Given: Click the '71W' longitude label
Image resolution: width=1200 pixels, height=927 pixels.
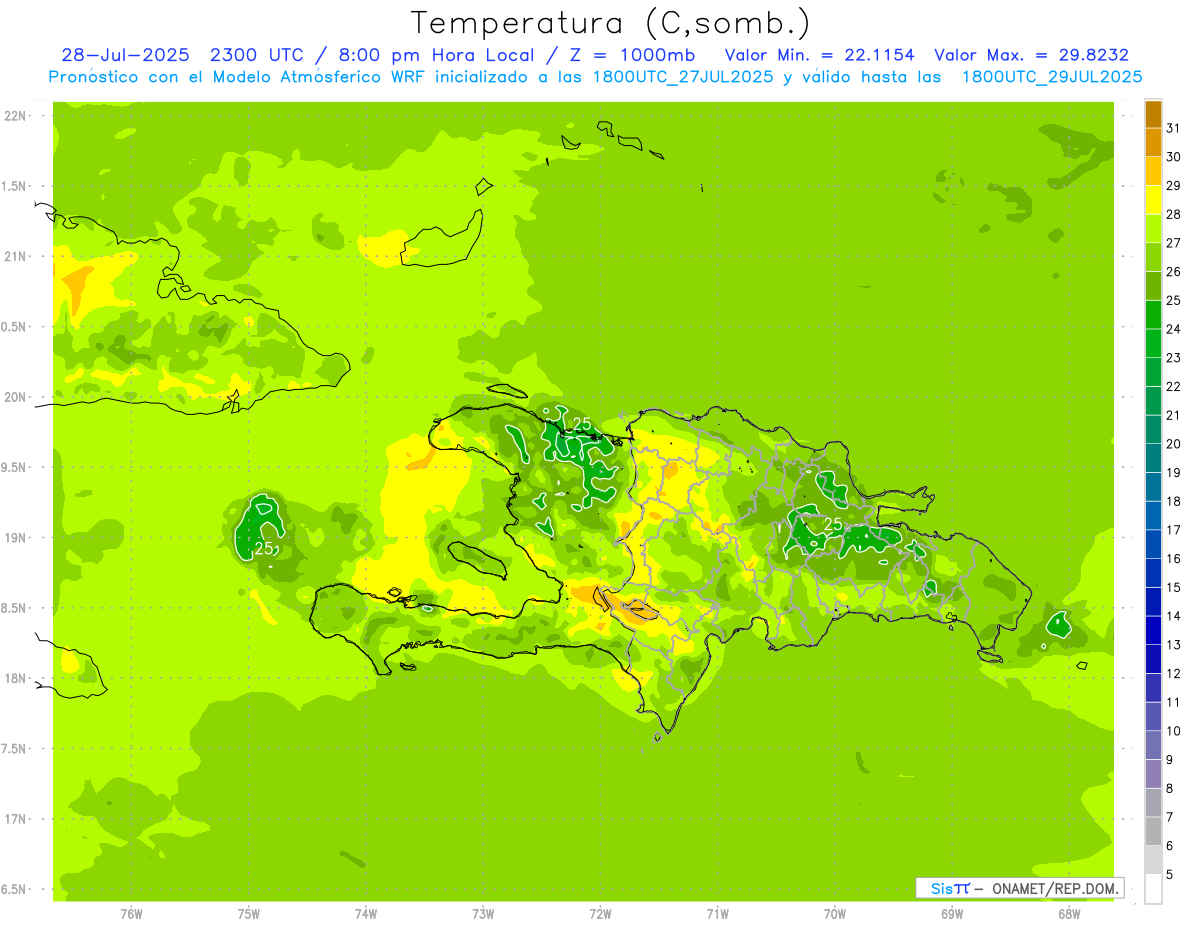Looking at the screenshot, I should pyautogui.click(x=717, y=913).
